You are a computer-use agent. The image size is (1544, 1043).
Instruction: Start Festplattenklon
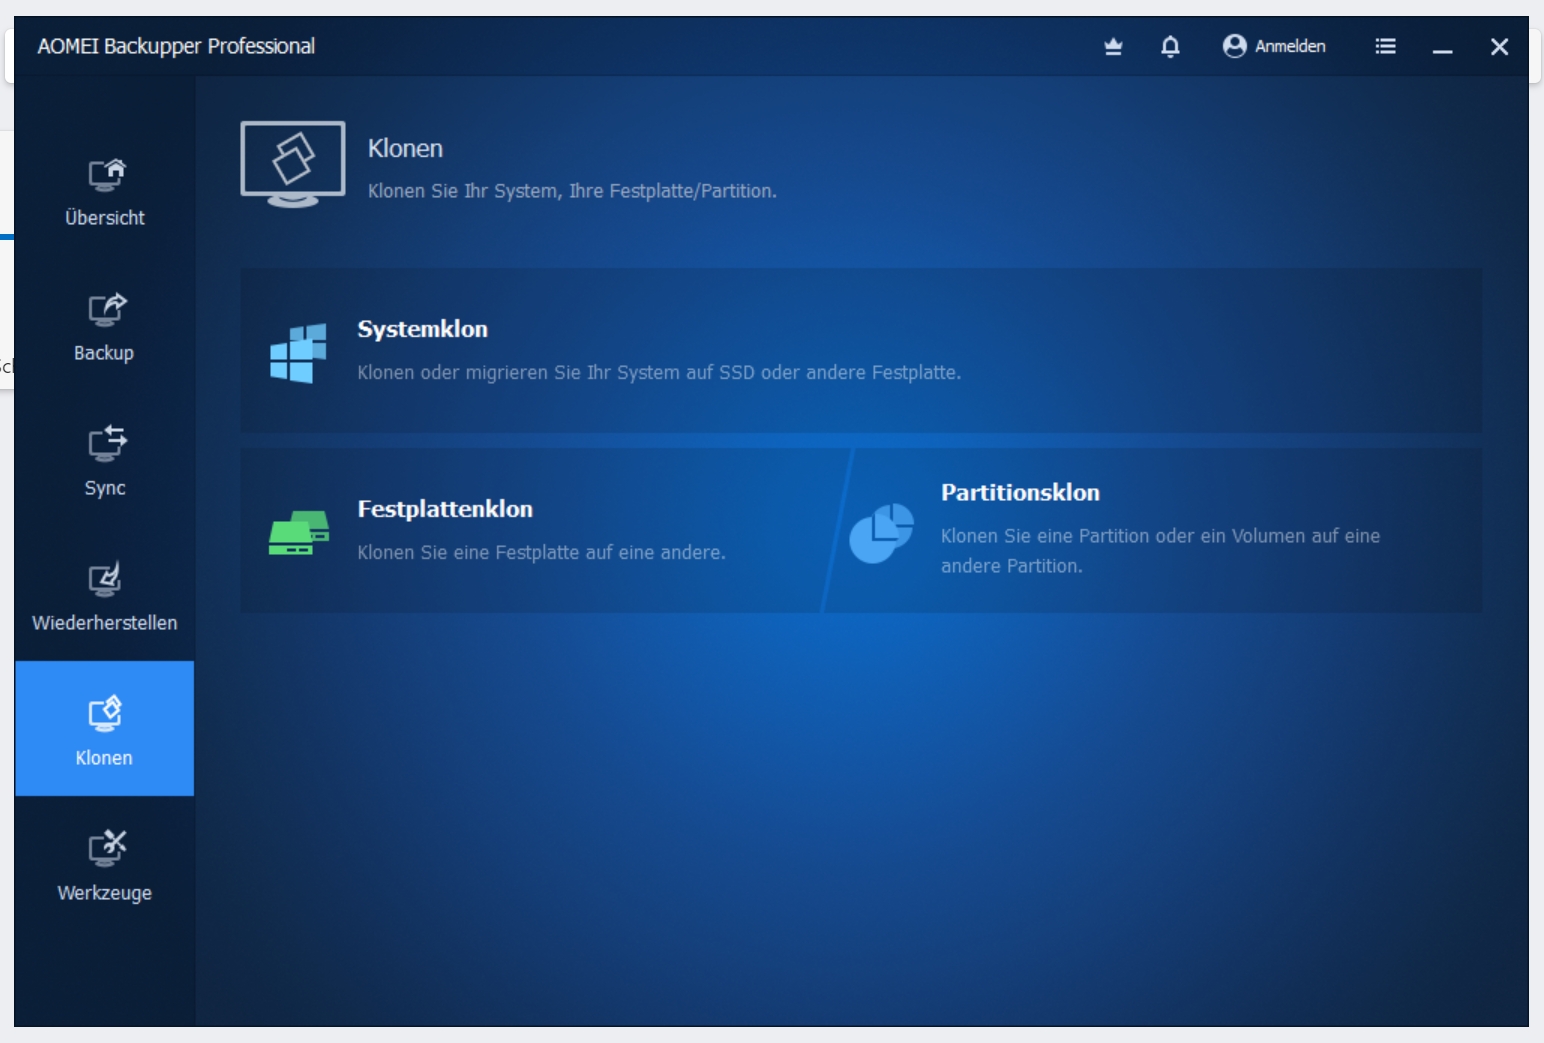540,530
